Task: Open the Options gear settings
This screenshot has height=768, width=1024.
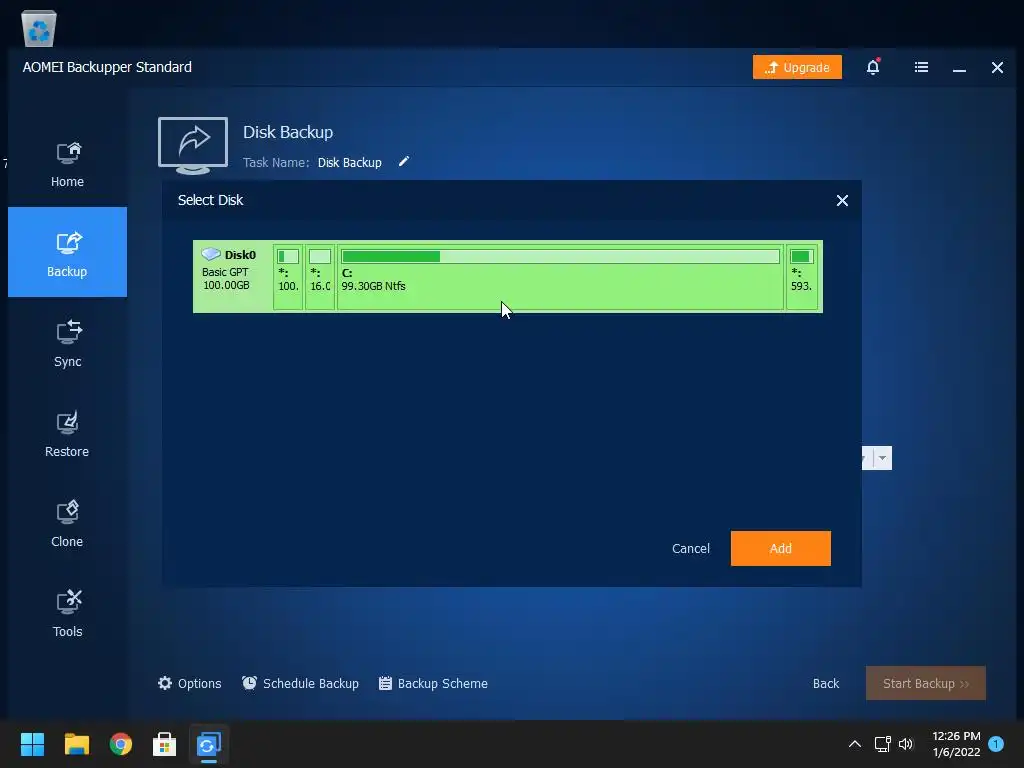Action: 189,683
